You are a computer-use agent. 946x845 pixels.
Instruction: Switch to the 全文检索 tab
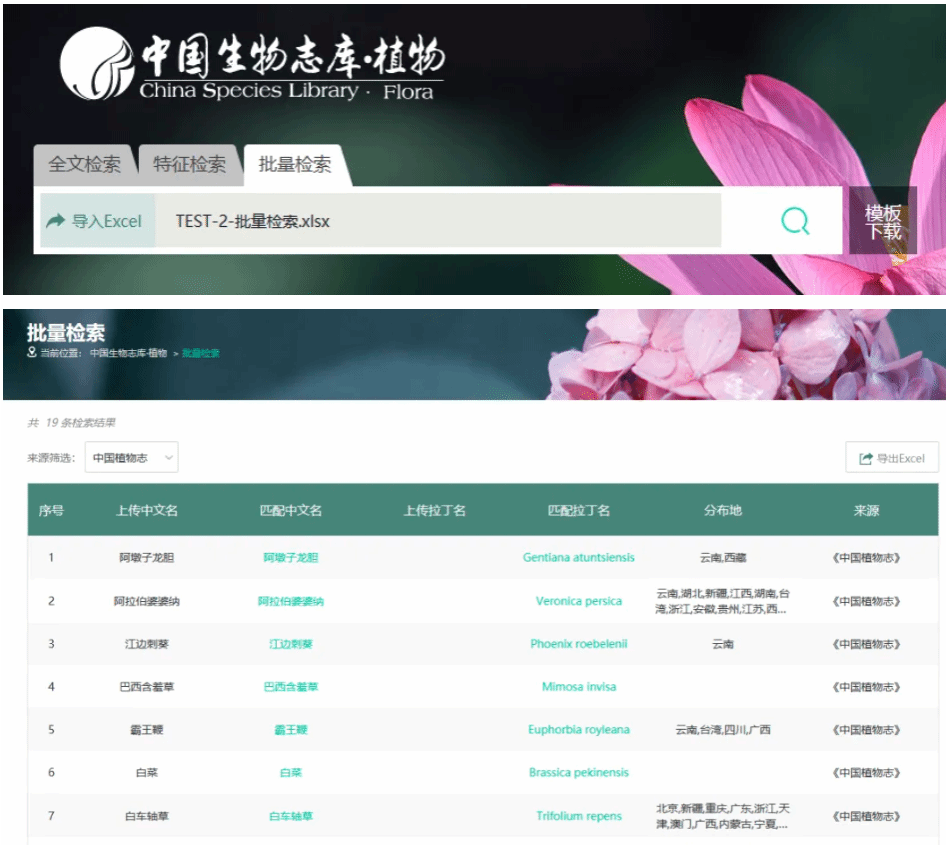pyautogui.click(x=85, y=165)
